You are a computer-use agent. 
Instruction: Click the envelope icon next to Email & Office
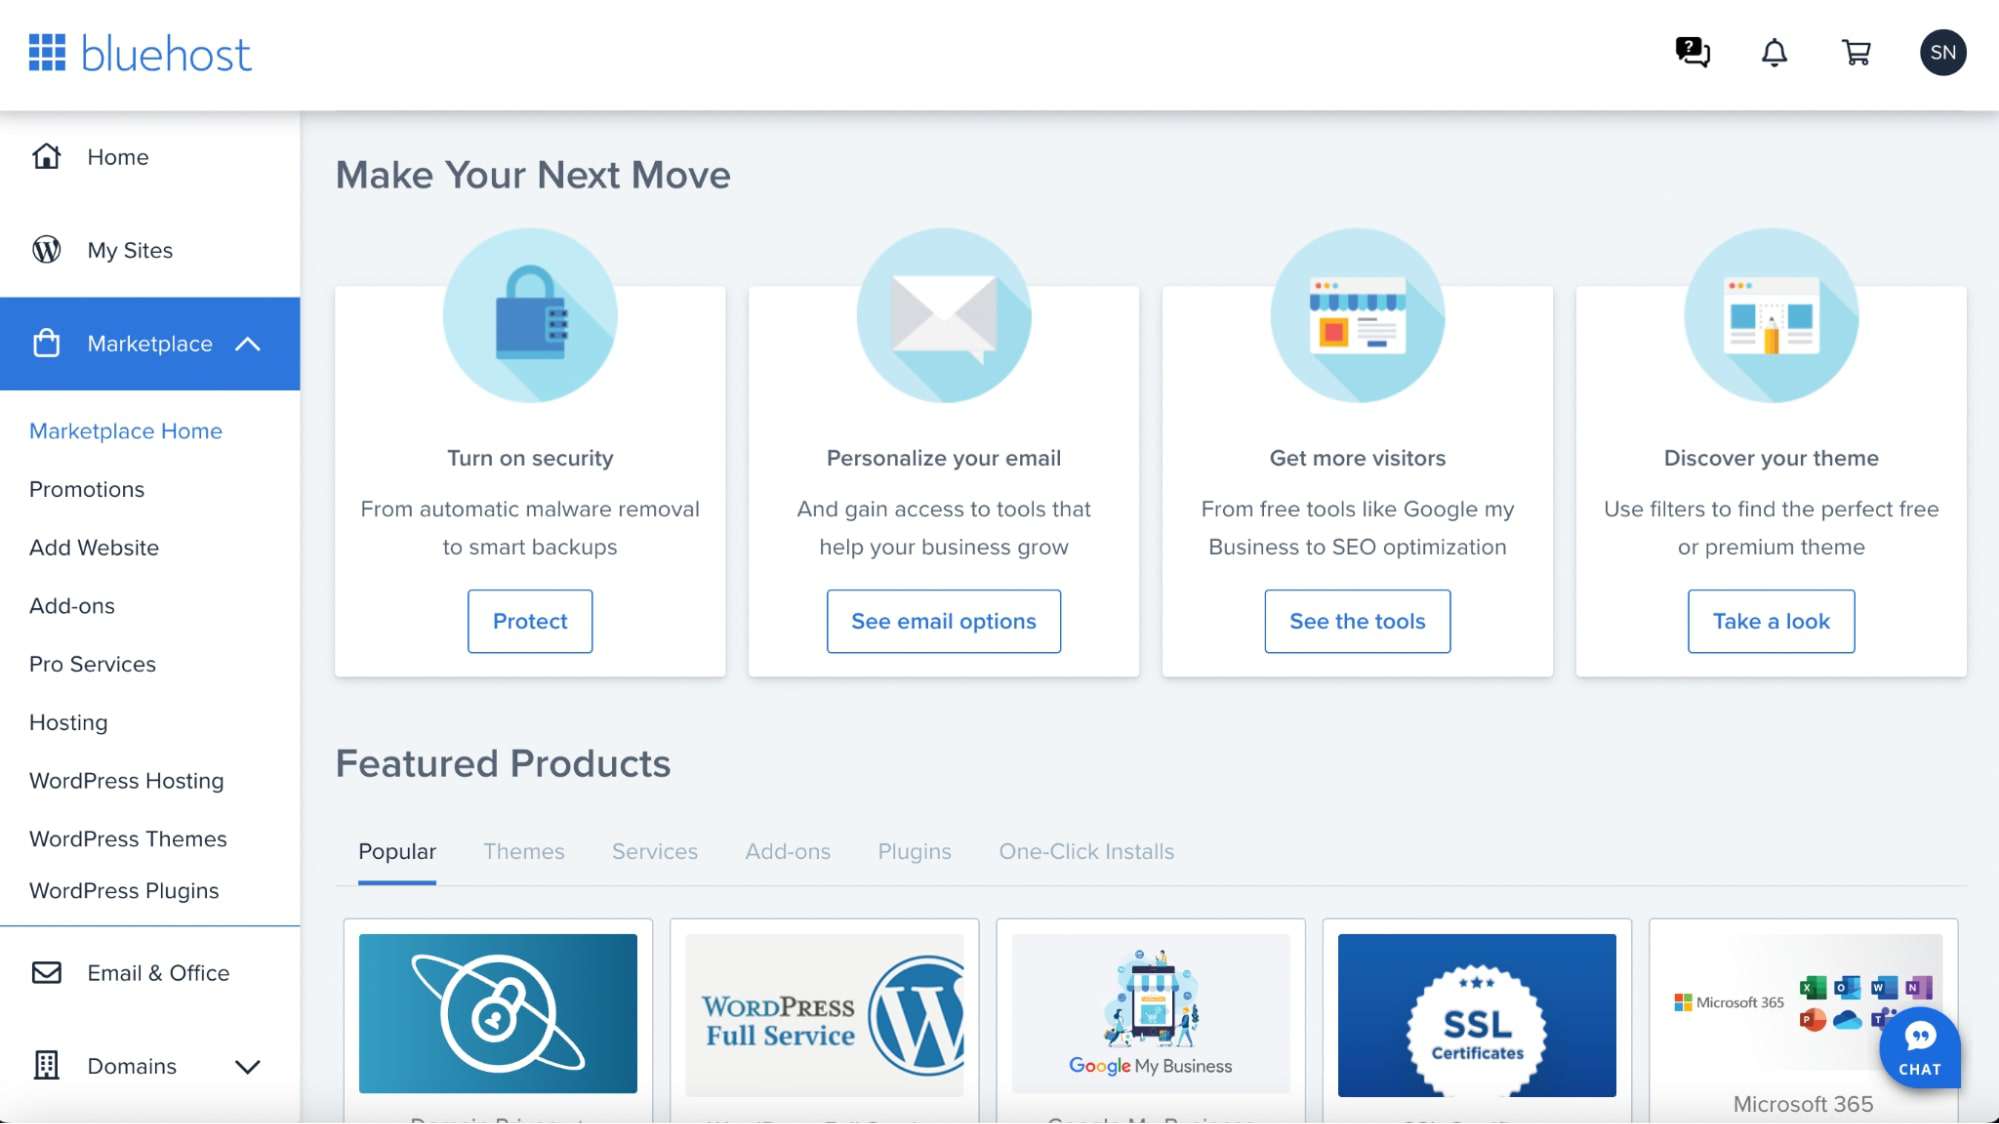tap(46, 972)
